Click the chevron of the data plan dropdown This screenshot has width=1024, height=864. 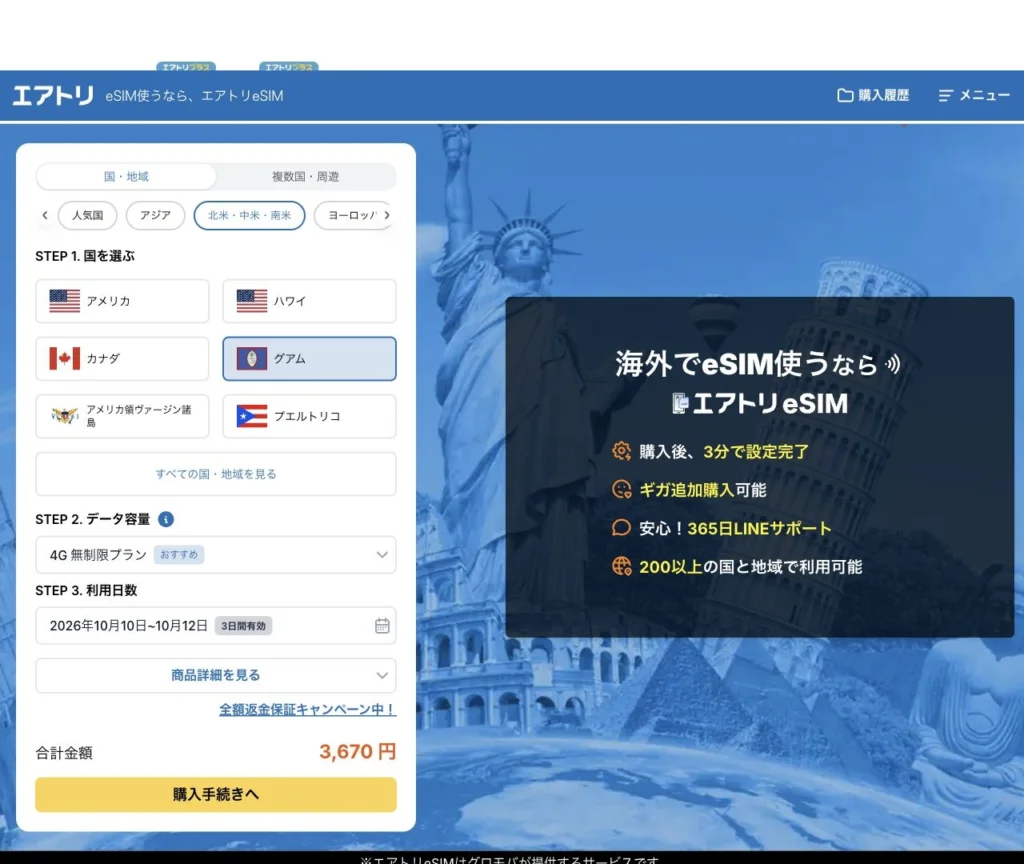point(382,555)
